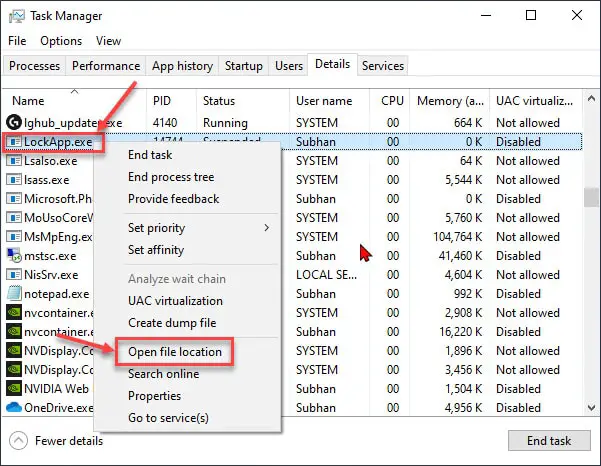Click Fewer details link
Screen dimensions: 601x466
69,441
